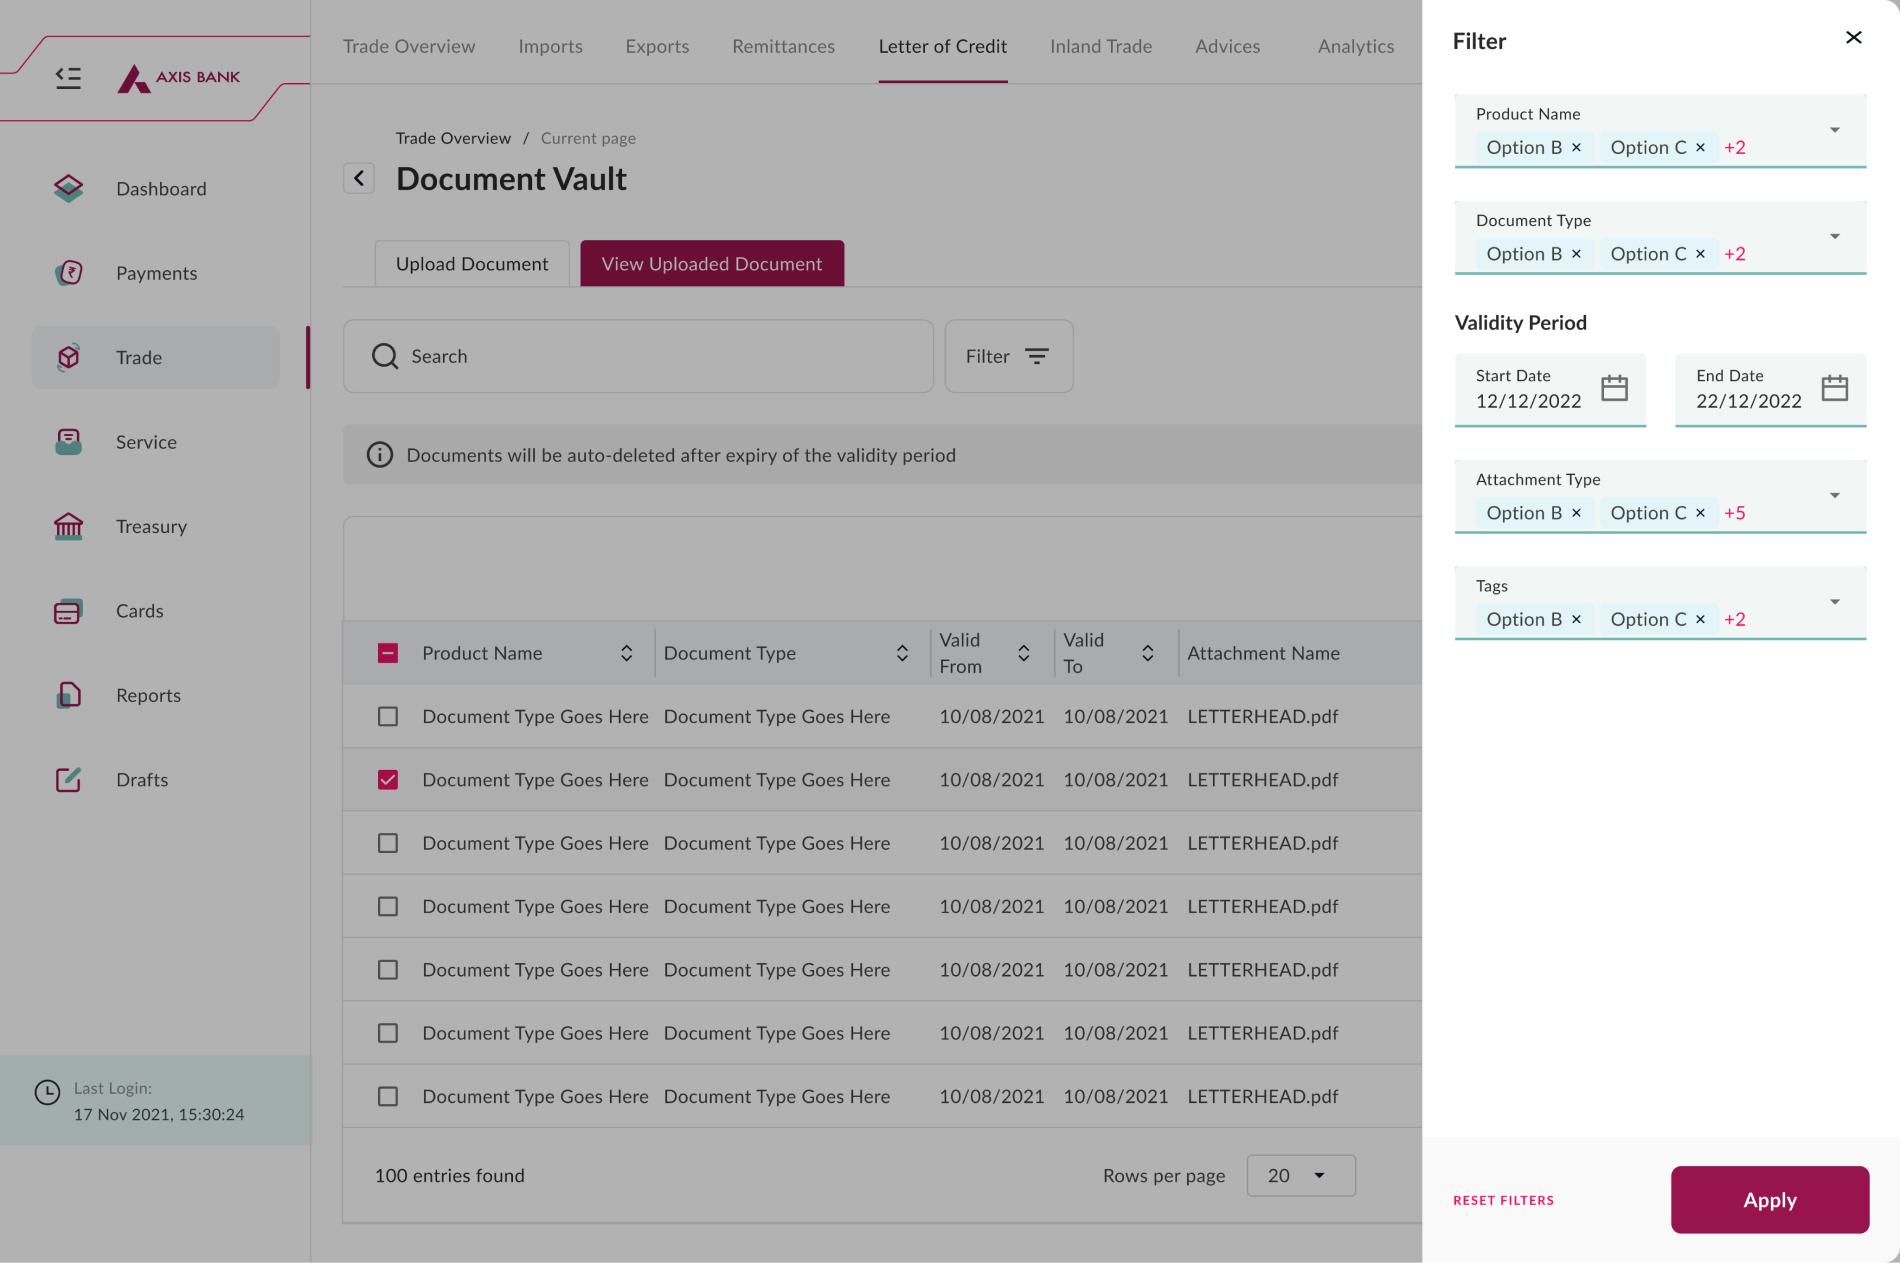Click the End Date calendar icon
The width and height of the screenshot is (1900, 1263).
tap(1834, 388)
